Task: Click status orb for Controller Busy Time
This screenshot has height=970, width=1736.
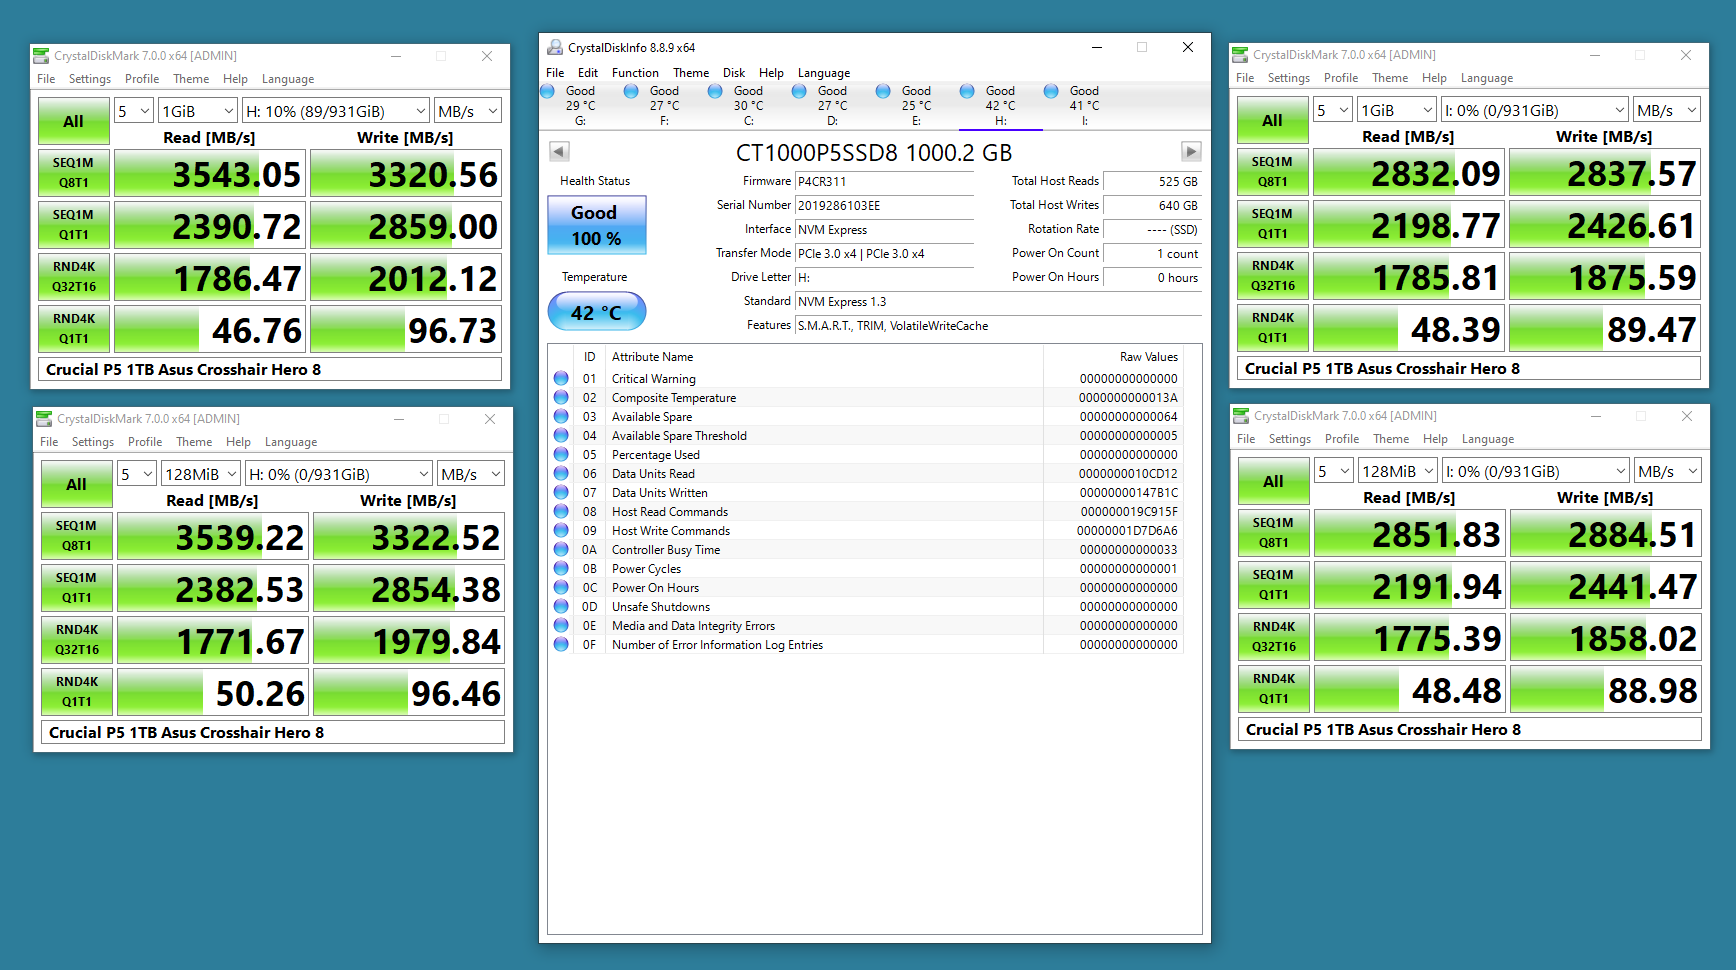Action: tap(561, 549)
